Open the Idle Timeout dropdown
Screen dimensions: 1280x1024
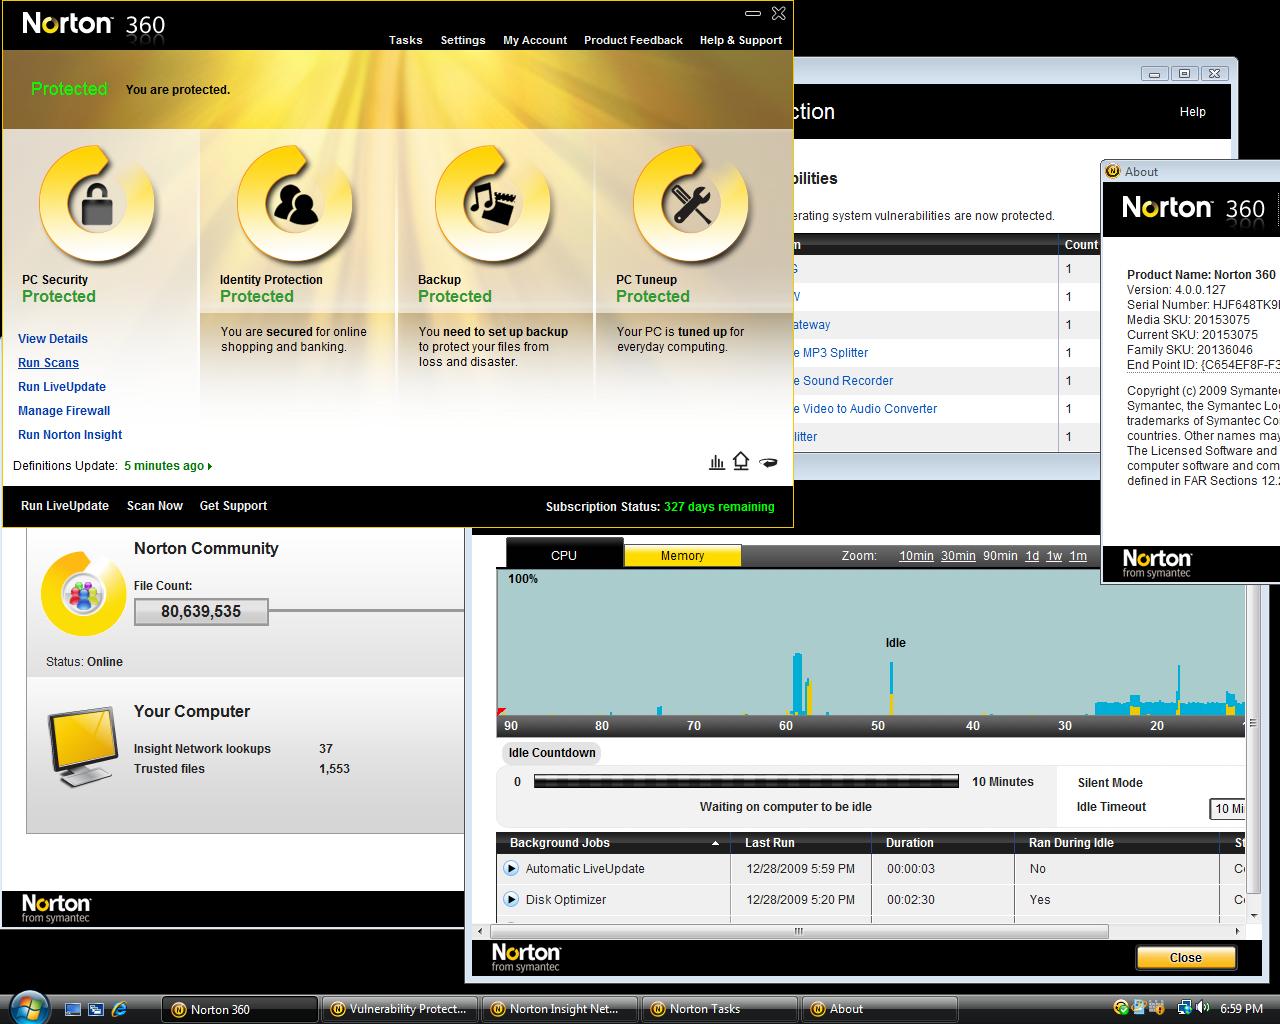[1228, 808]
